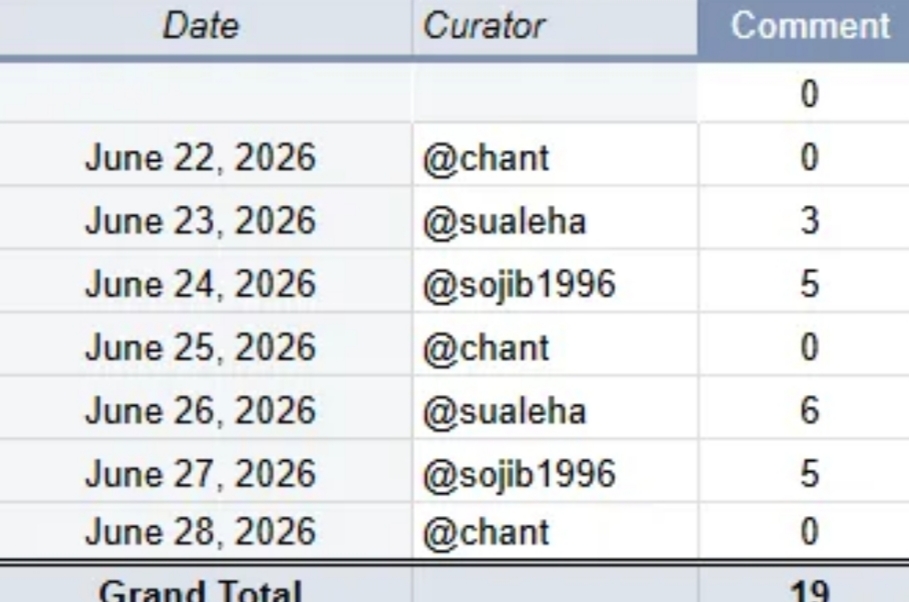The width and height of the screenshot is (909, 602).
Task: Click @sualeha curator on June 26 row
Action: 504,411
